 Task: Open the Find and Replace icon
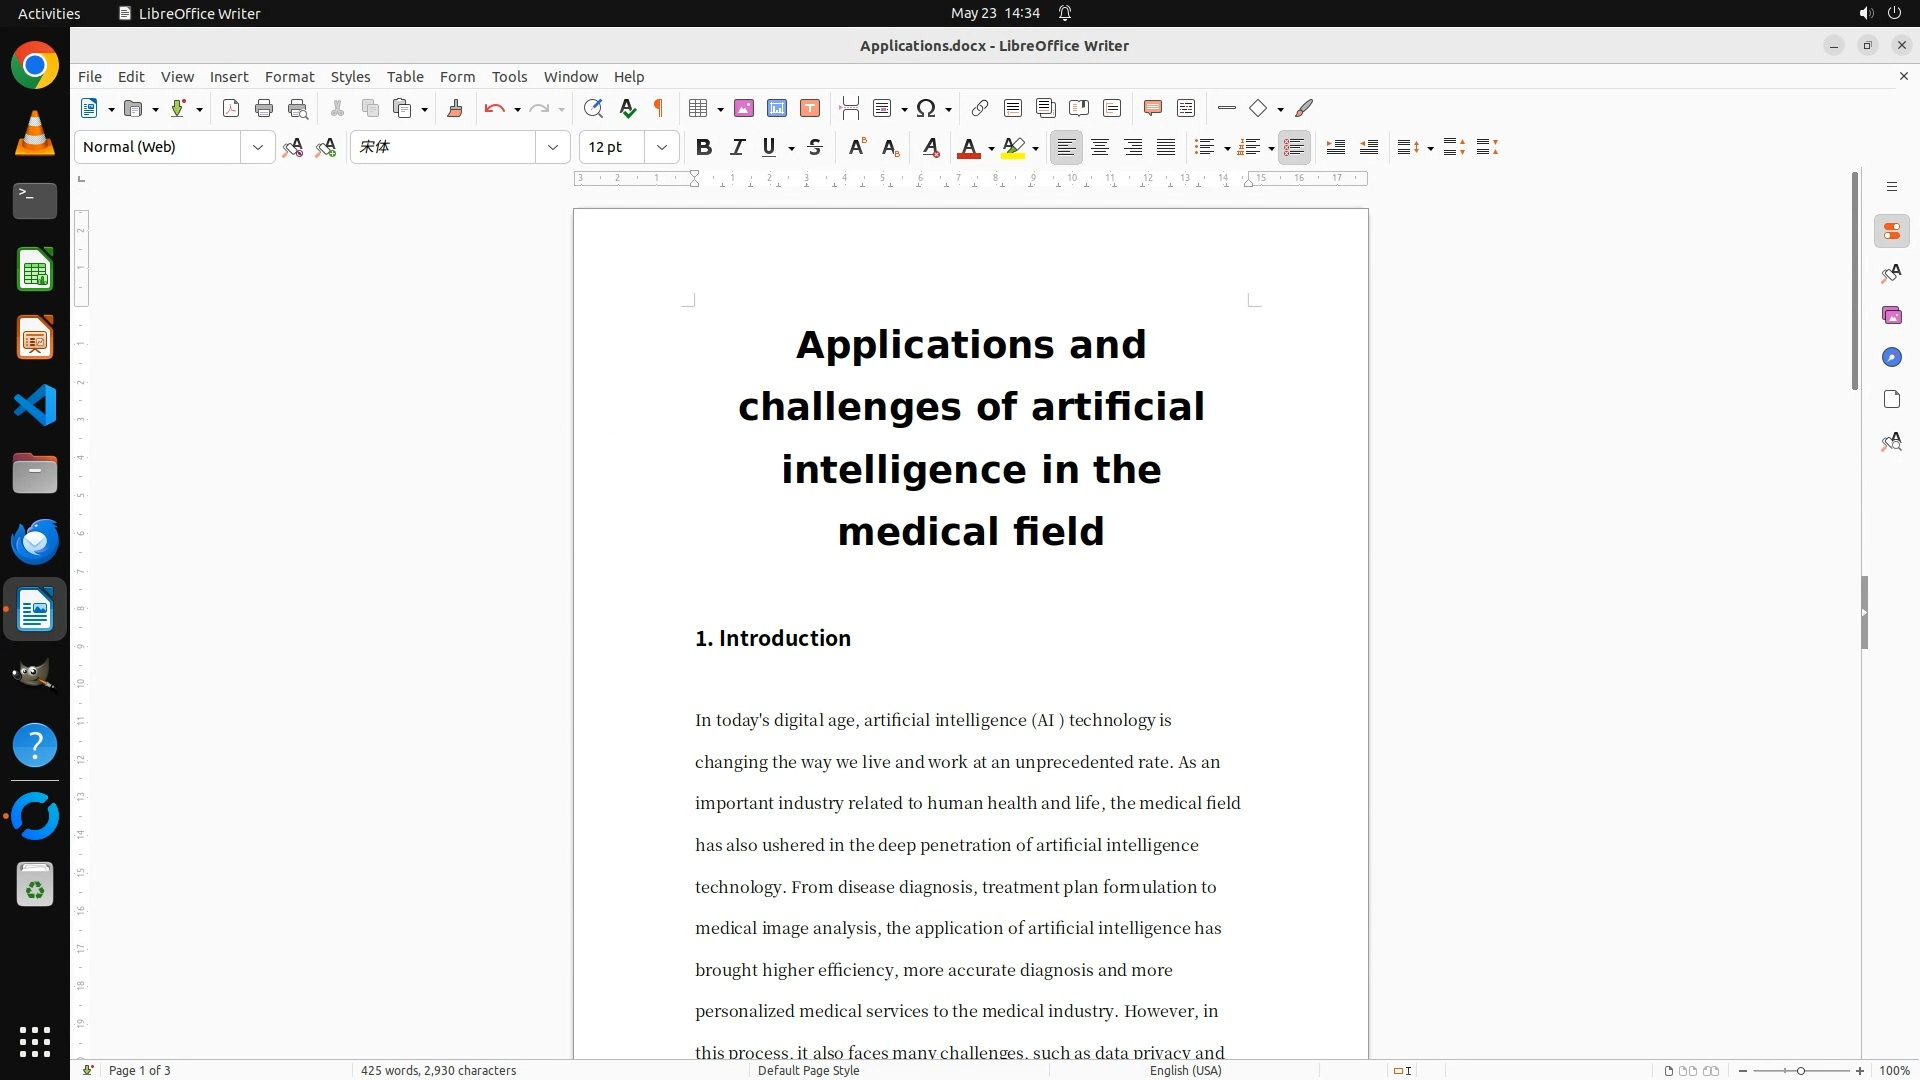[593, 109]
